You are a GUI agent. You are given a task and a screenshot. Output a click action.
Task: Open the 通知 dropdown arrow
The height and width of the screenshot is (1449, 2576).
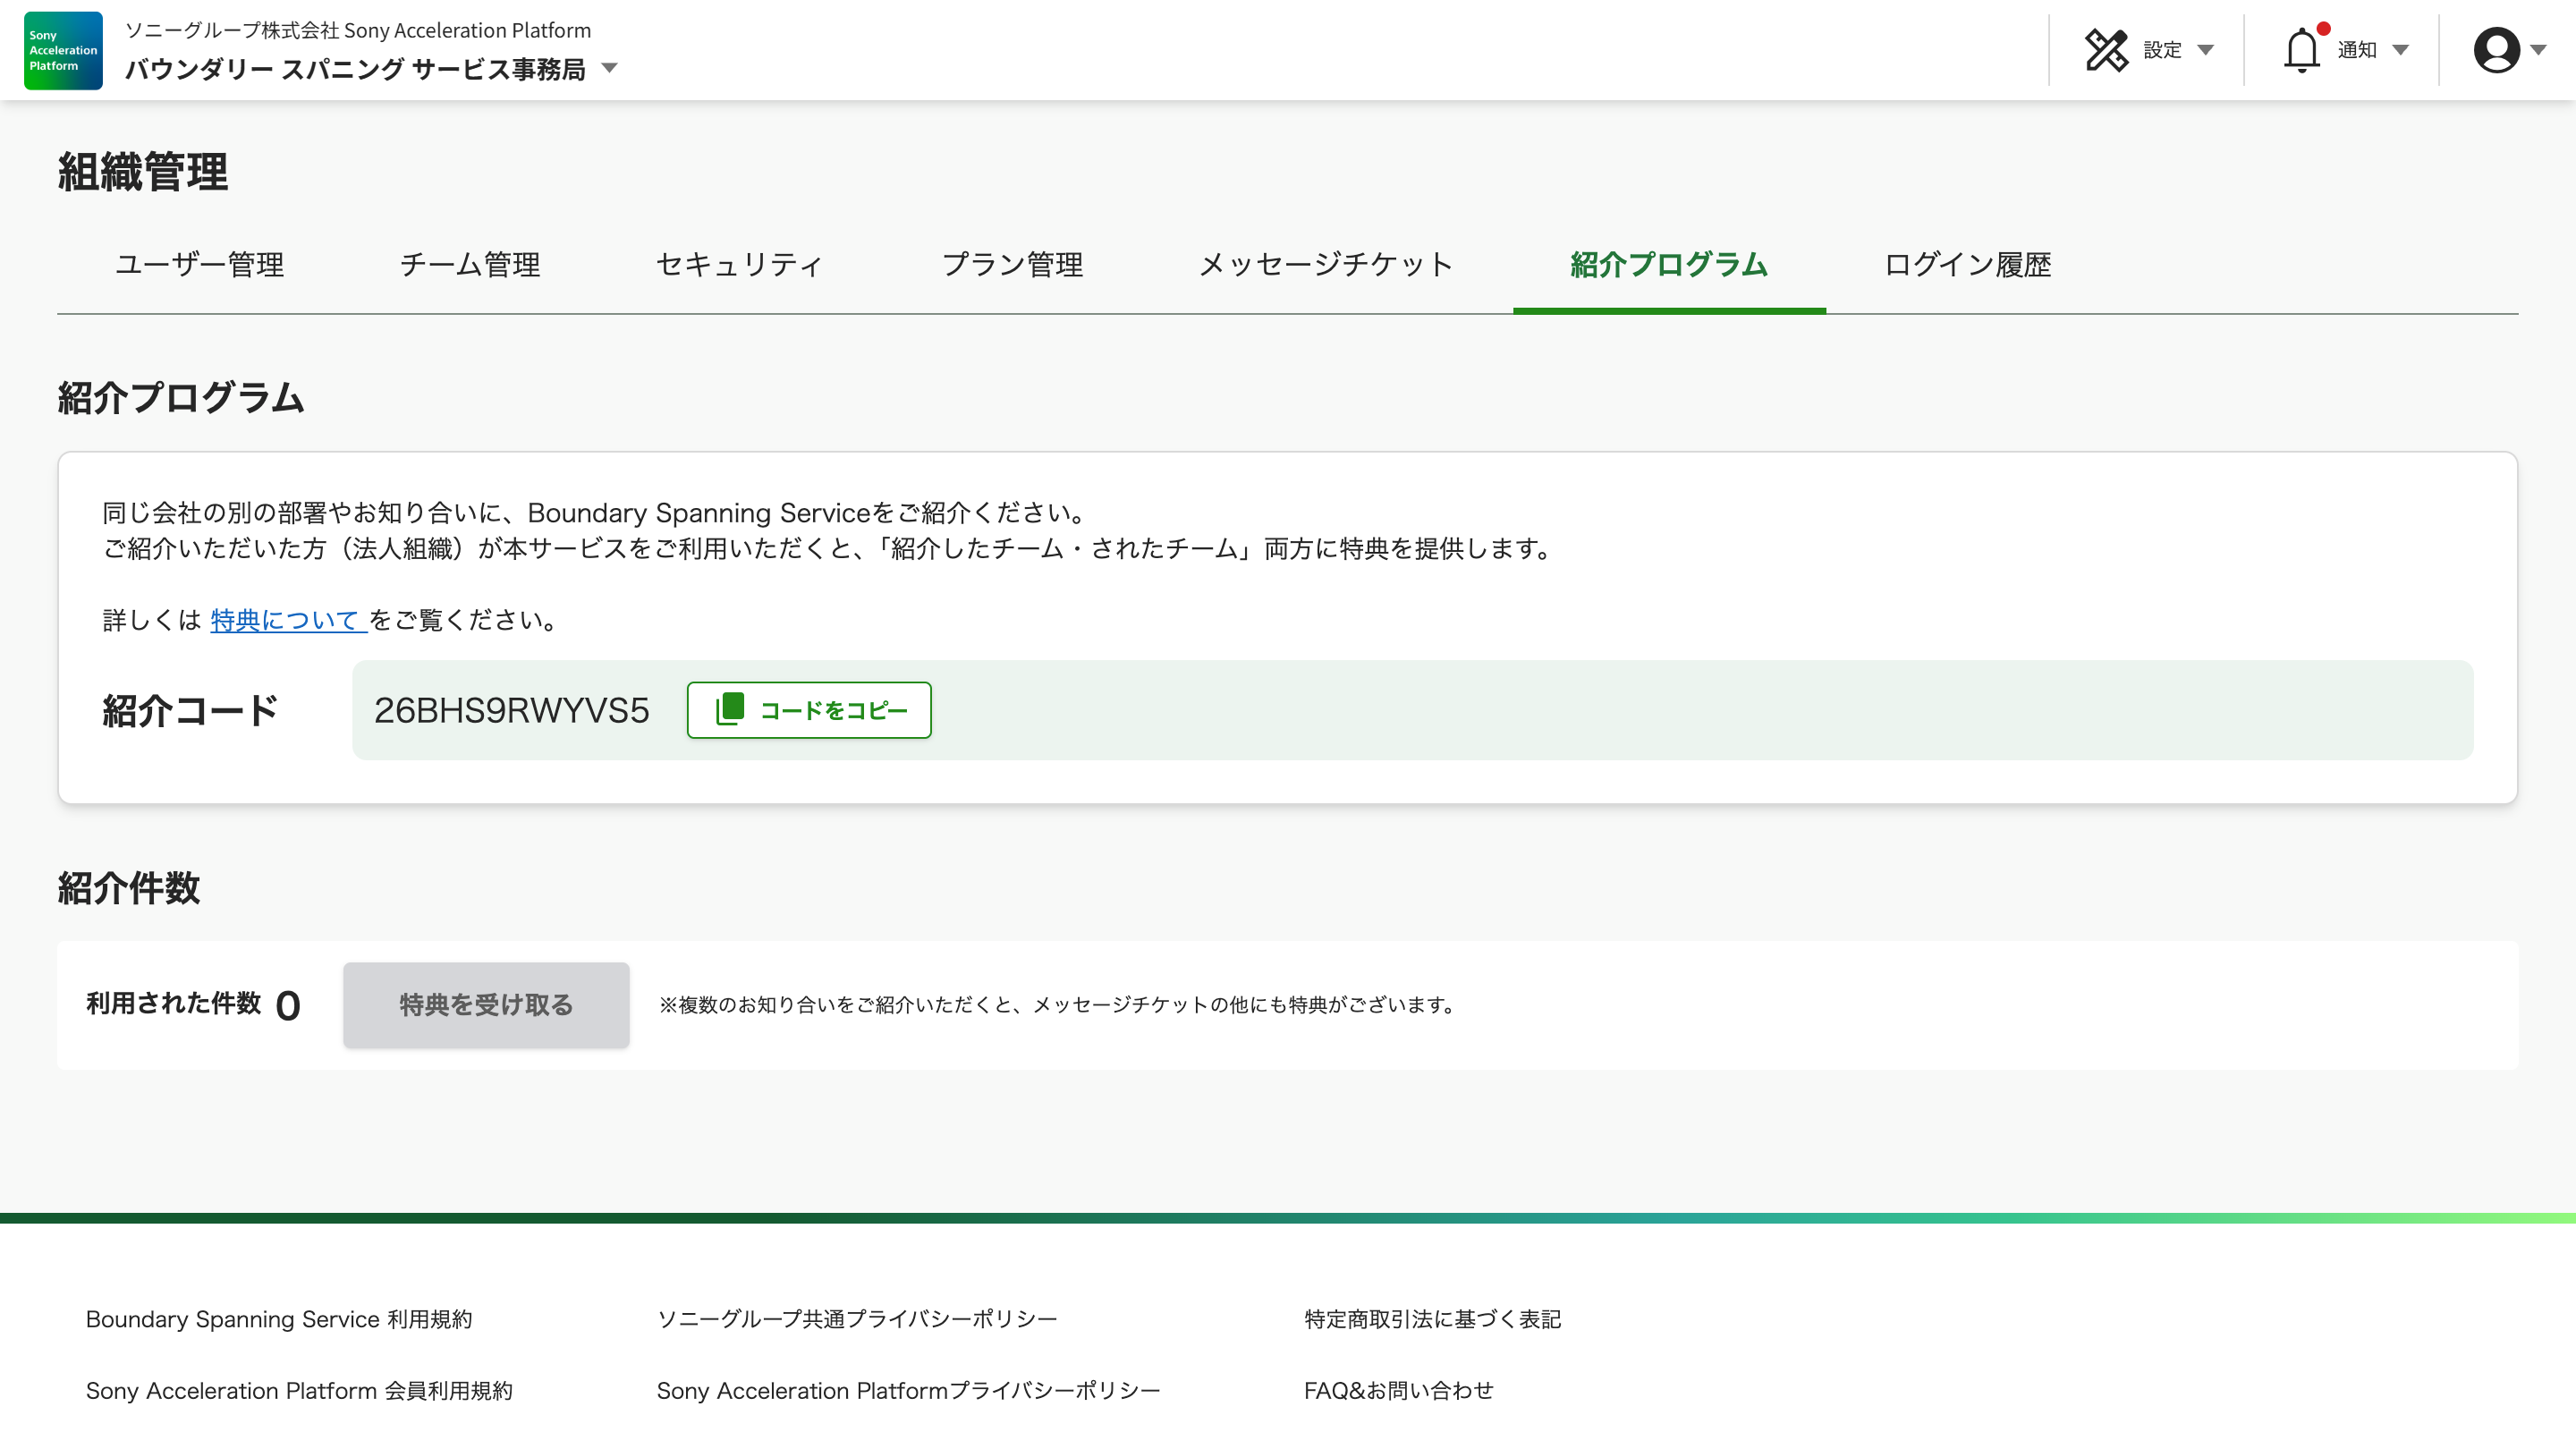coord(2400,50)
